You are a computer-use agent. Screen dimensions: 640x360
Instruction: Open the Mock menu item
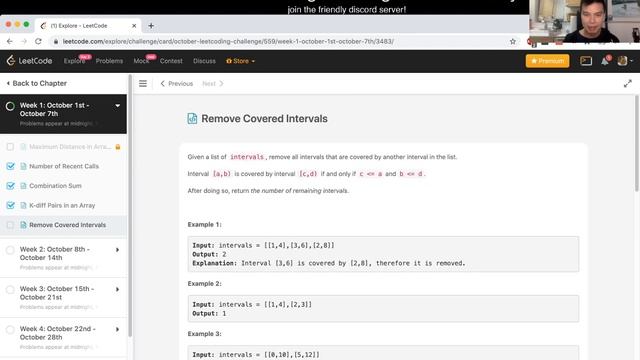[141, 61]
